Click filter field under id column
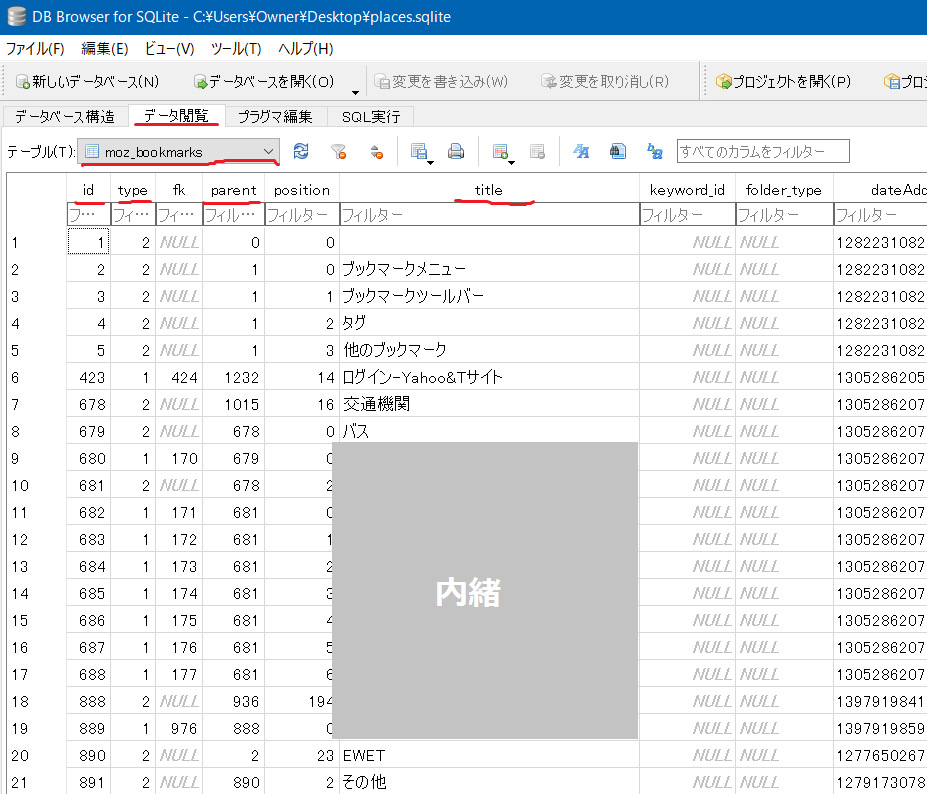Image resolution: width=927 pixels, height=794 pixels. pos(88,215)
